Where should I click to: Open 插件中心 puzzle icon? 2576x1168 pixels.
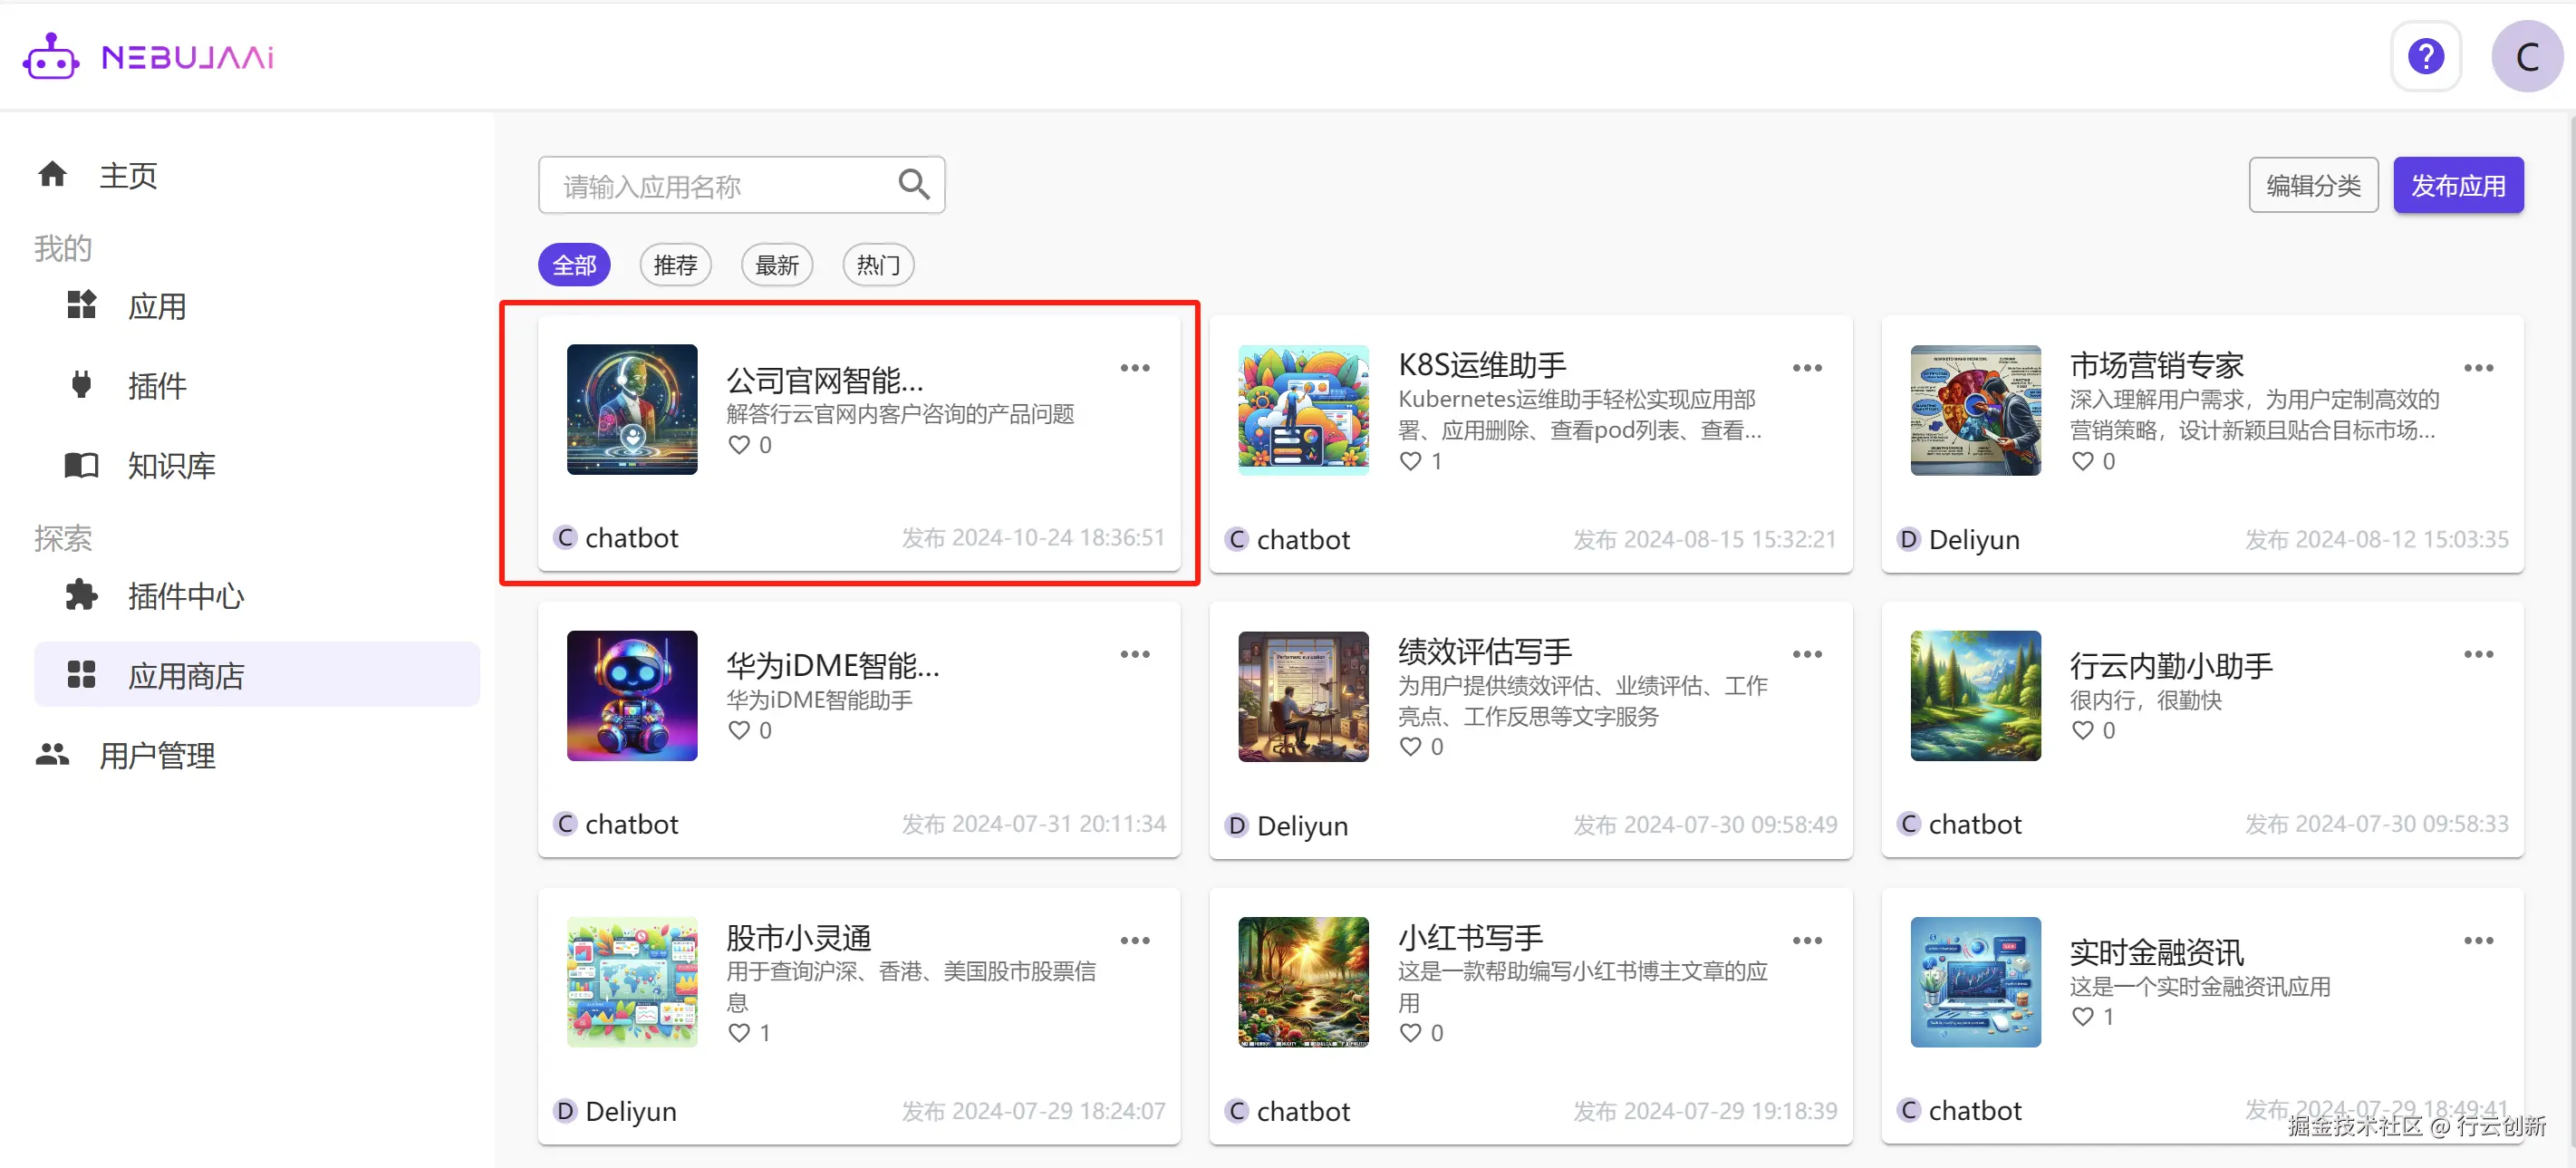[x=81, y=595]
